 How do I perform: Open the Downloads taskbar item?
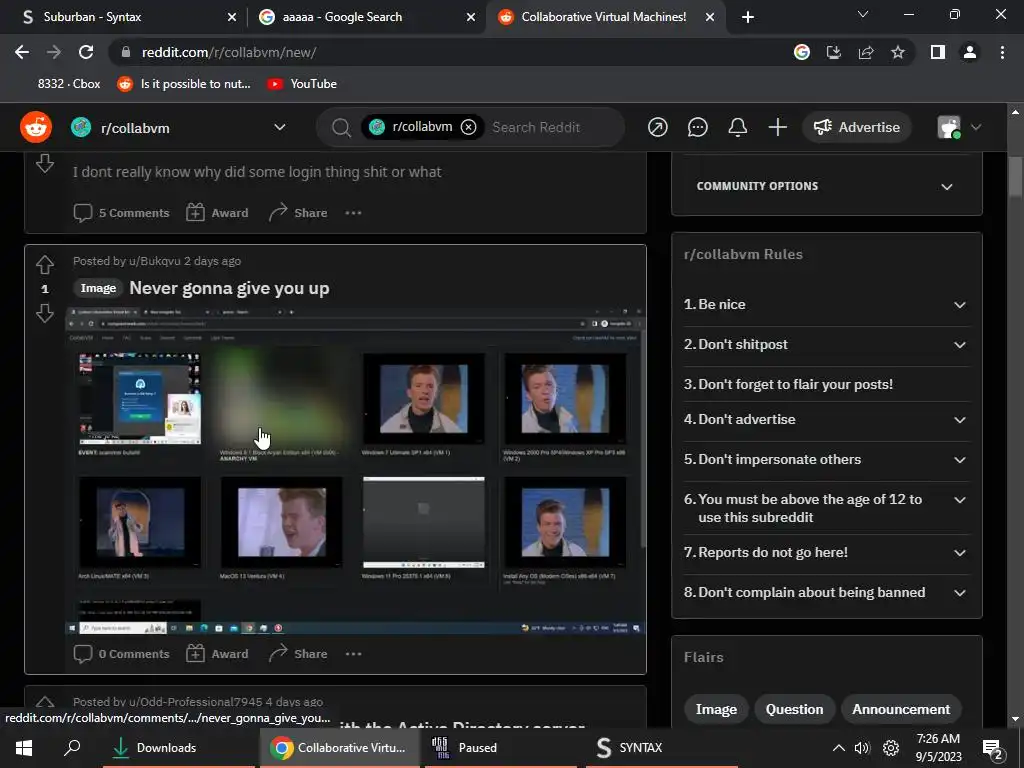click(x=179, y=748)
